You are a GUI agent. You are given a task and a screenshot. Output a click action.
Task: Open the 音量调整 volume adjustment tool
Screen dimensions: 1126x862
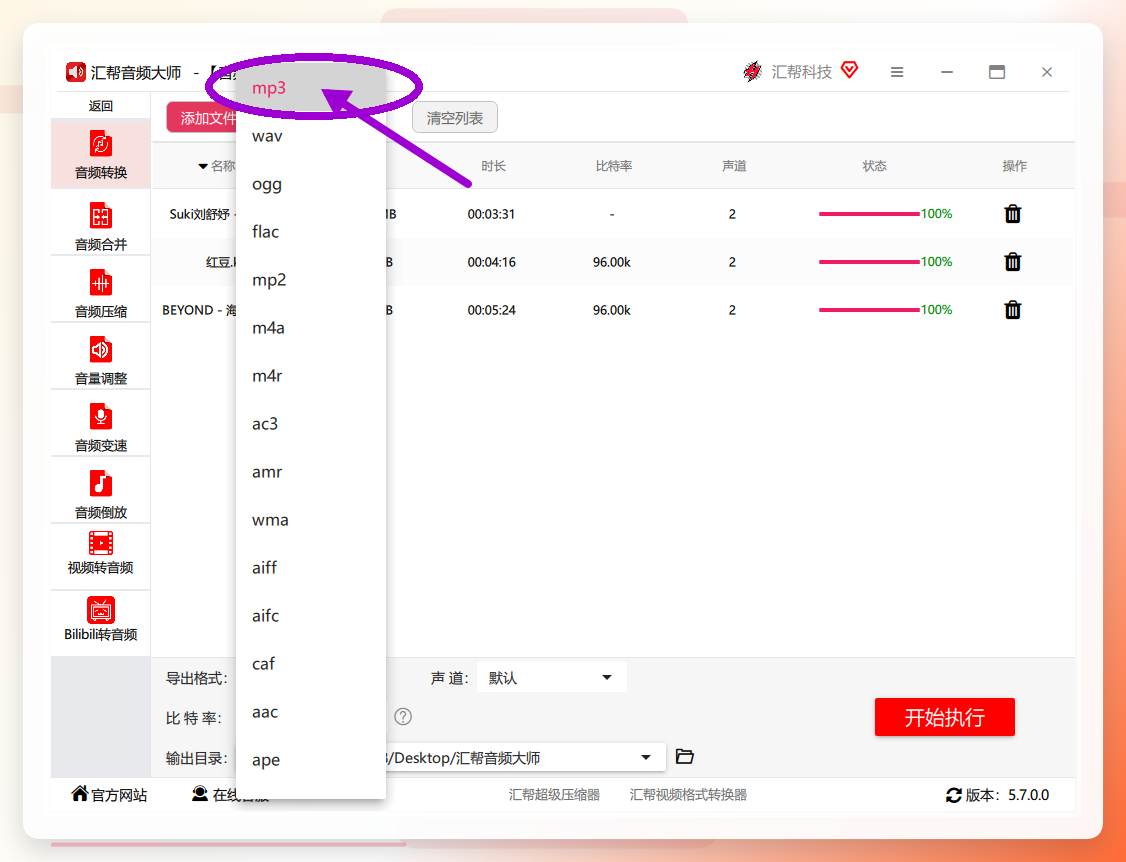pyautogui.click(x=101, y=359)
